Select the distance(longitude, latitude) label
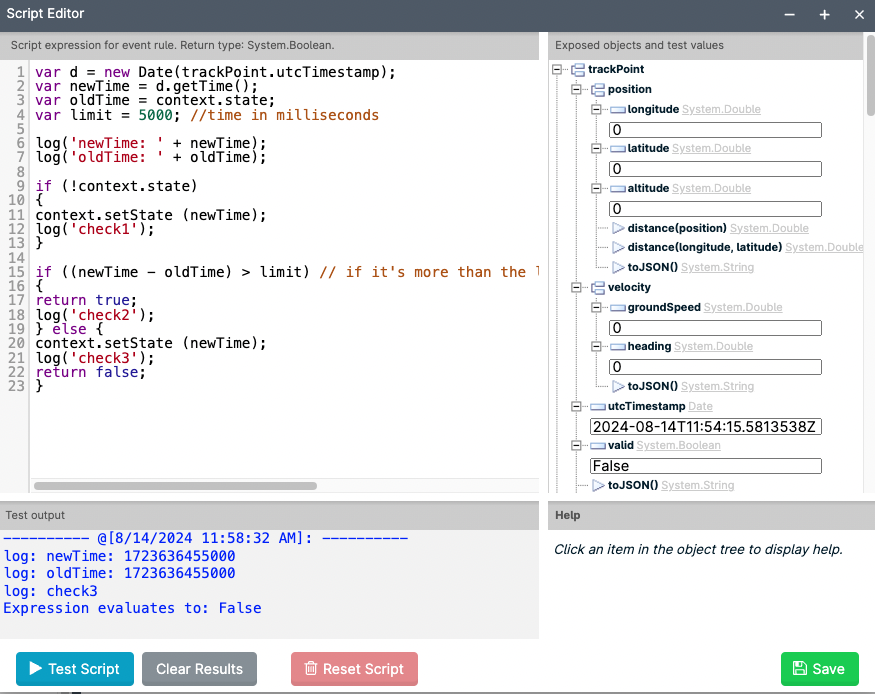 click(x=704, y=247)
